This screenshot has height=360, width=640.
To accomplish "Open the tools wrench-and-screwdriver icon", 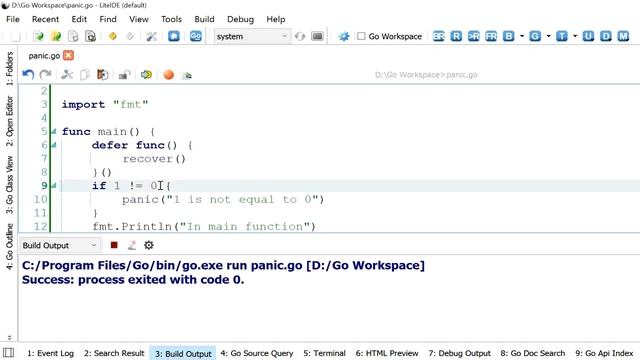I will (x=151, y=36).
